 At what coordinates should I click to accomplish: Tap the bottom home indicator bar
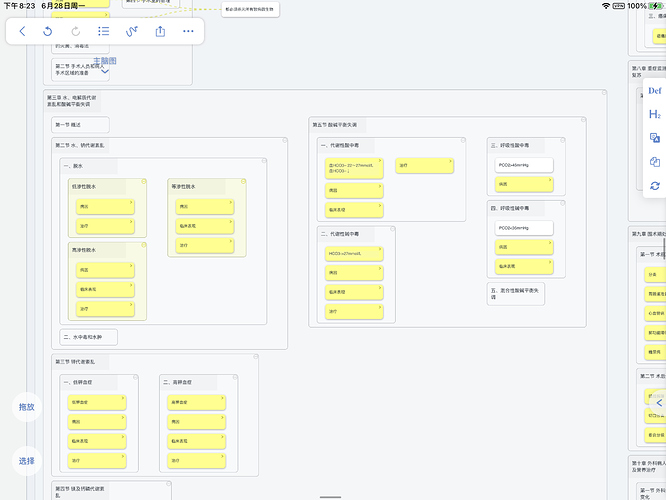tap(330, 497)
